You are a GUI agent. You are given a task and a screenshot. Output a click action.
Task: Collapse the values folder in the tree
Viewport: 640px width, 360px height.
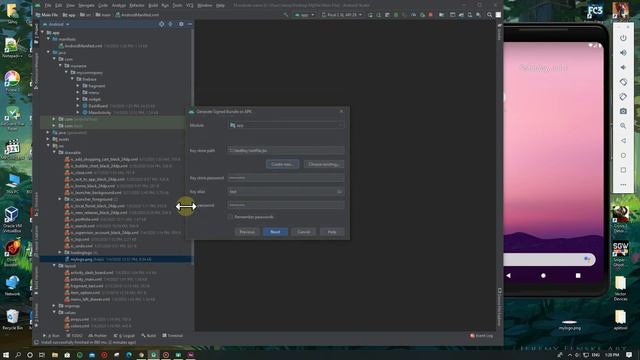tap(54, 312)
